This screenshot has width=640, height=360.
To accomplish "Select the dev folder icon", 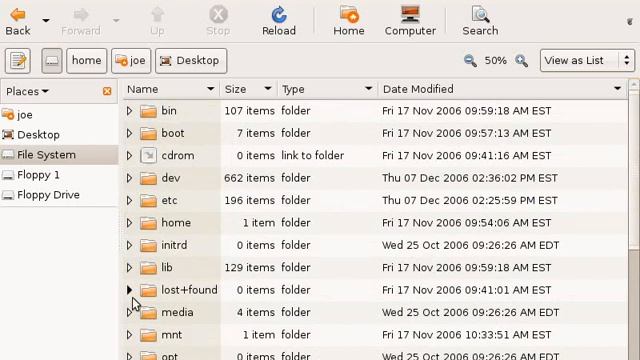I will coord(148,178).
